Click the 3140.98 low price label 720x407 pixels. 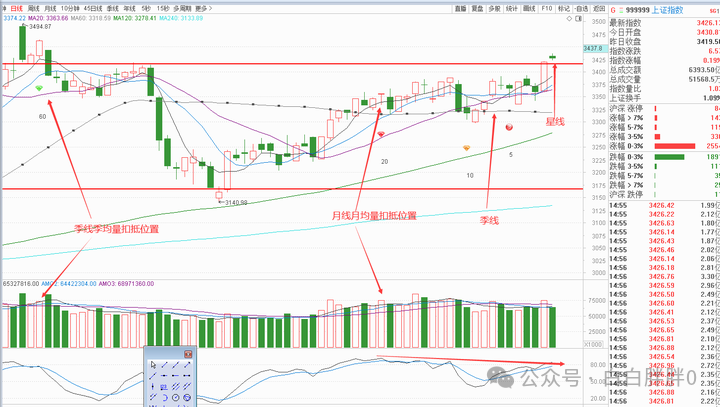[x=236, y=203]
